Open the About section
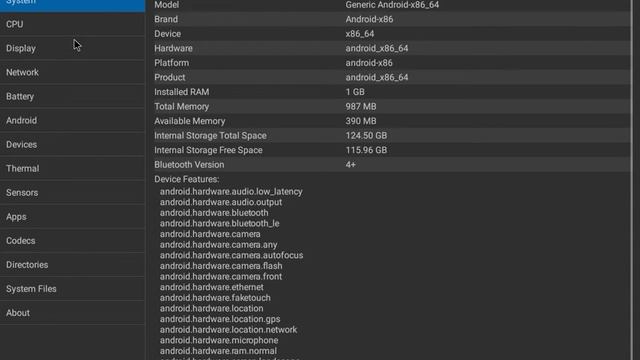 coord(72,313)
